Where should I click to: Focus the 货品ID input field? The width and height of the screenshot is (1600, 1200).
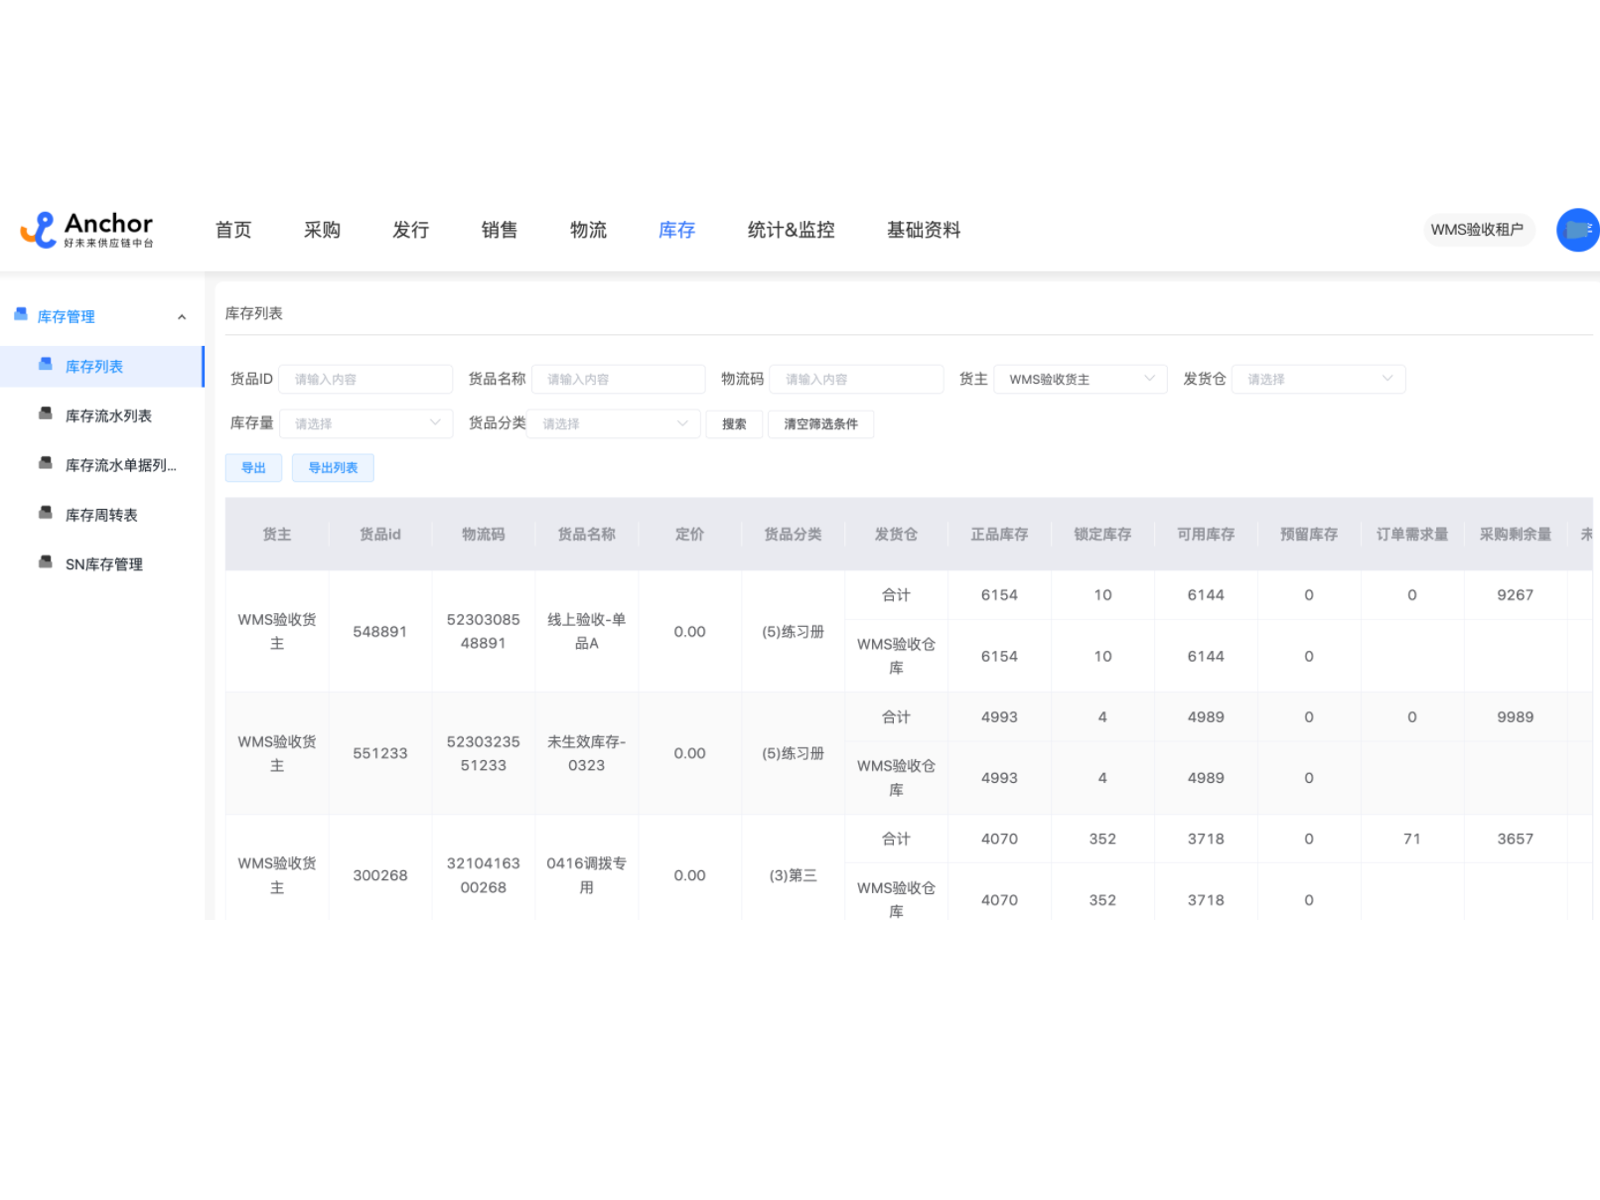click(366, 379)
